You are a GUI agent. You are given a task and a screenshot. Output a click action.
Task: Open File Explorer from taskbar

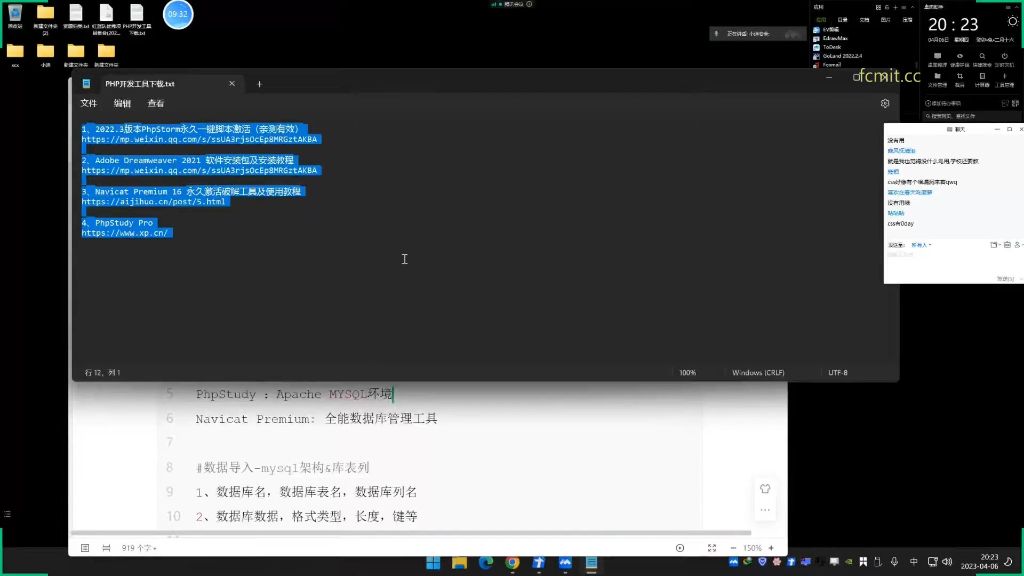(x=459, y=563)
